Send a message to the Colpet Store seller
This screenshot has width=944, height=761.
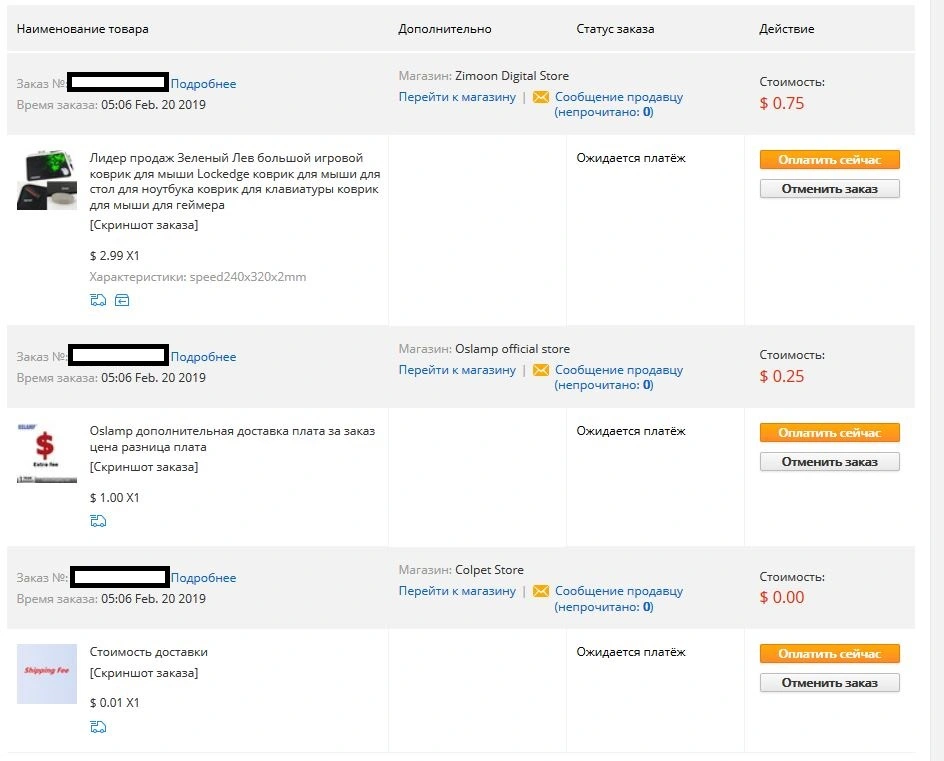click(x=619, y=591)
